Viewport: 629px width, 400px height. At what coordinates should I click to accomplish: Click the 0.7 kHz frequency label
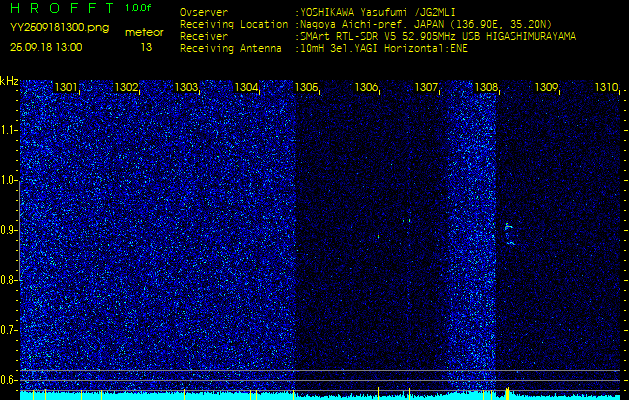(x=8, y=330)
